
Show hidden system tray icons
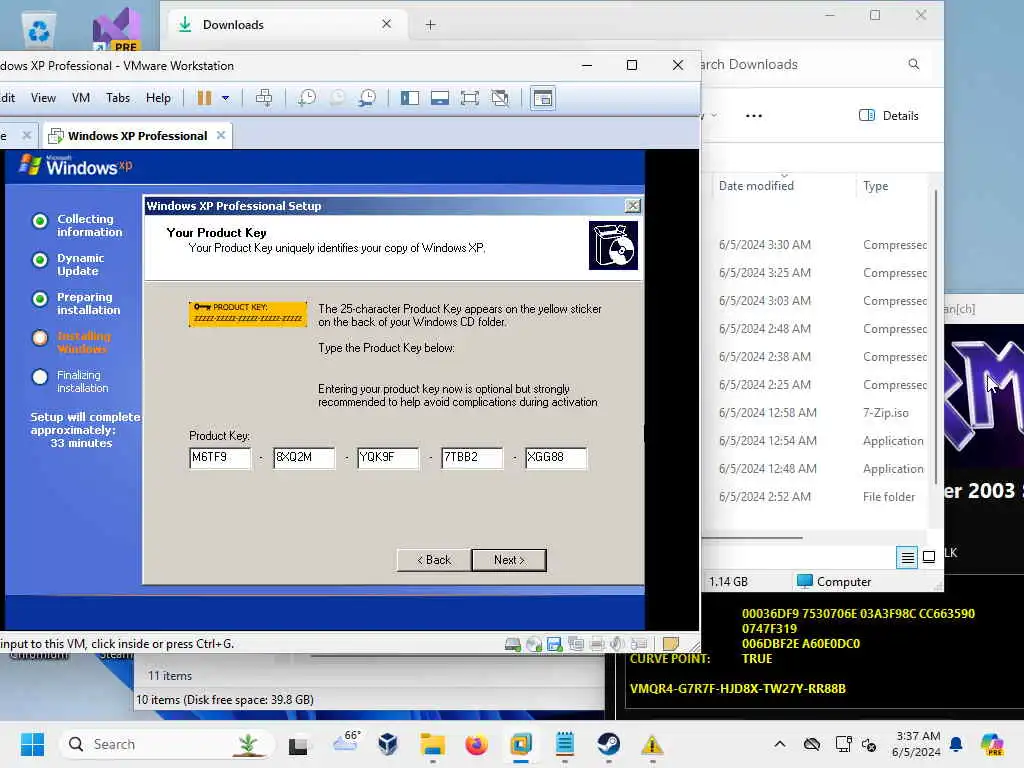pos(780,744)
